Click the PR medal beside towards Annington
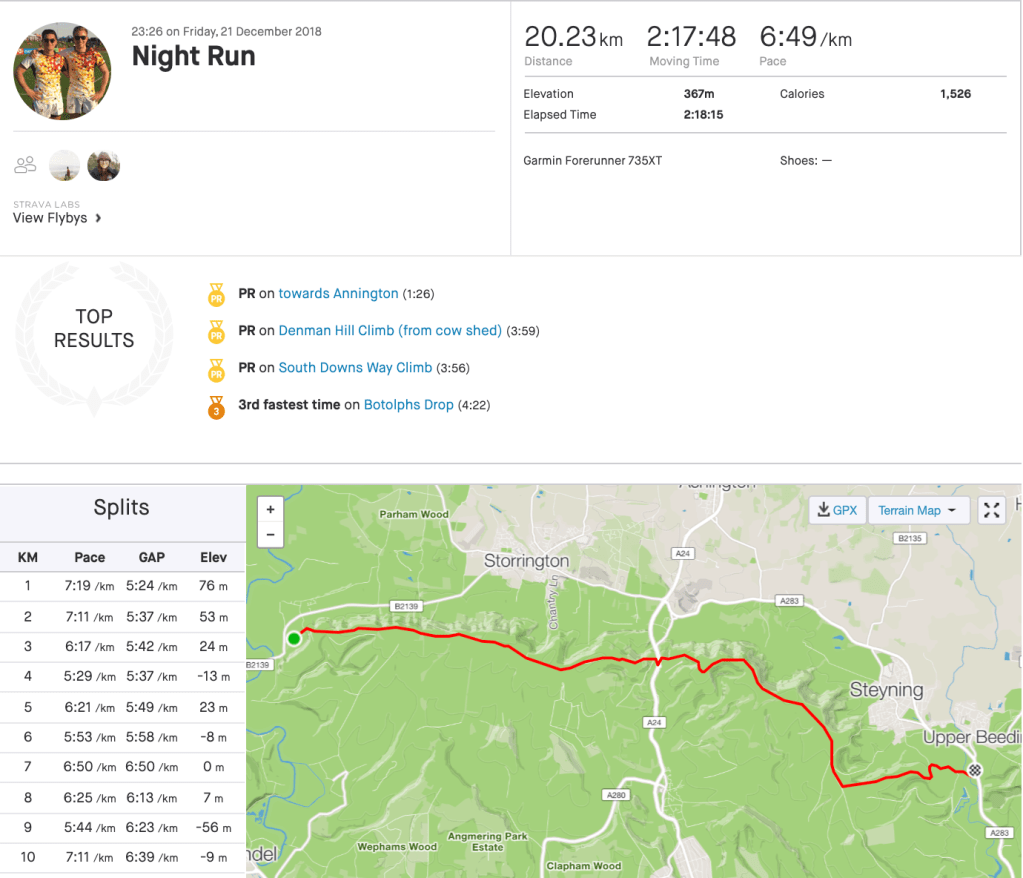1023x878 pixels. pos(216,295)
